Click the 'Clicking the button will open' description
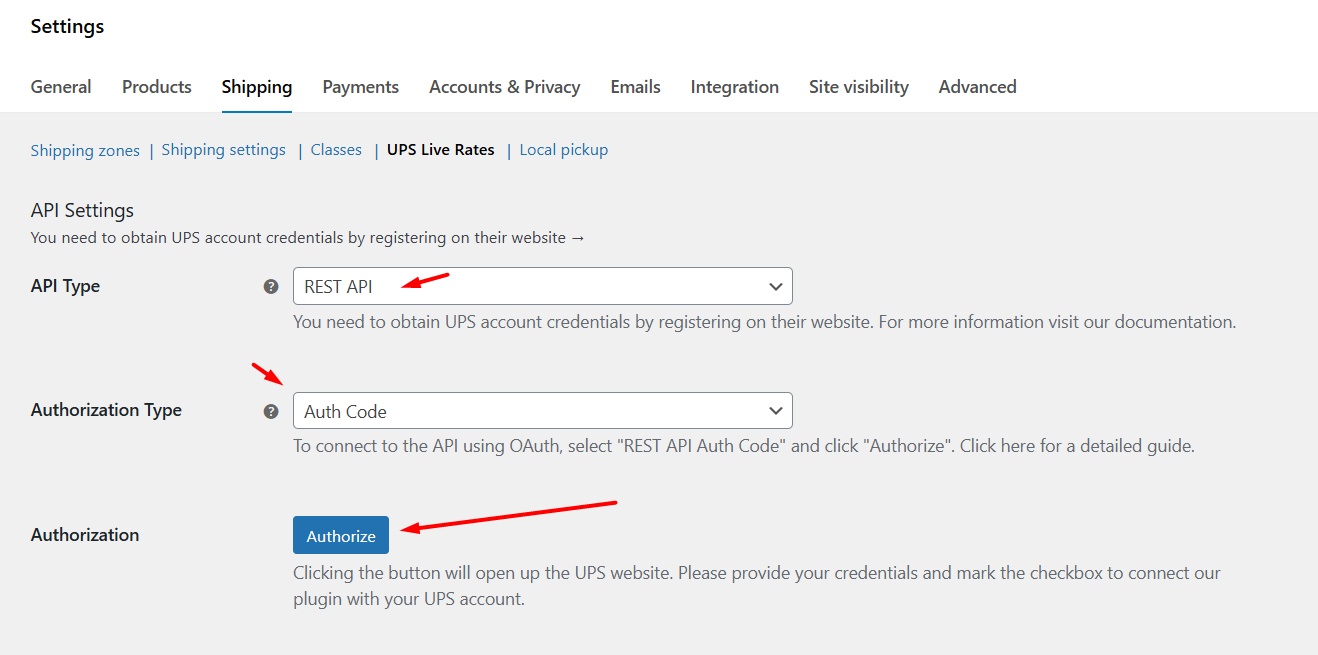 pos(757,586)
